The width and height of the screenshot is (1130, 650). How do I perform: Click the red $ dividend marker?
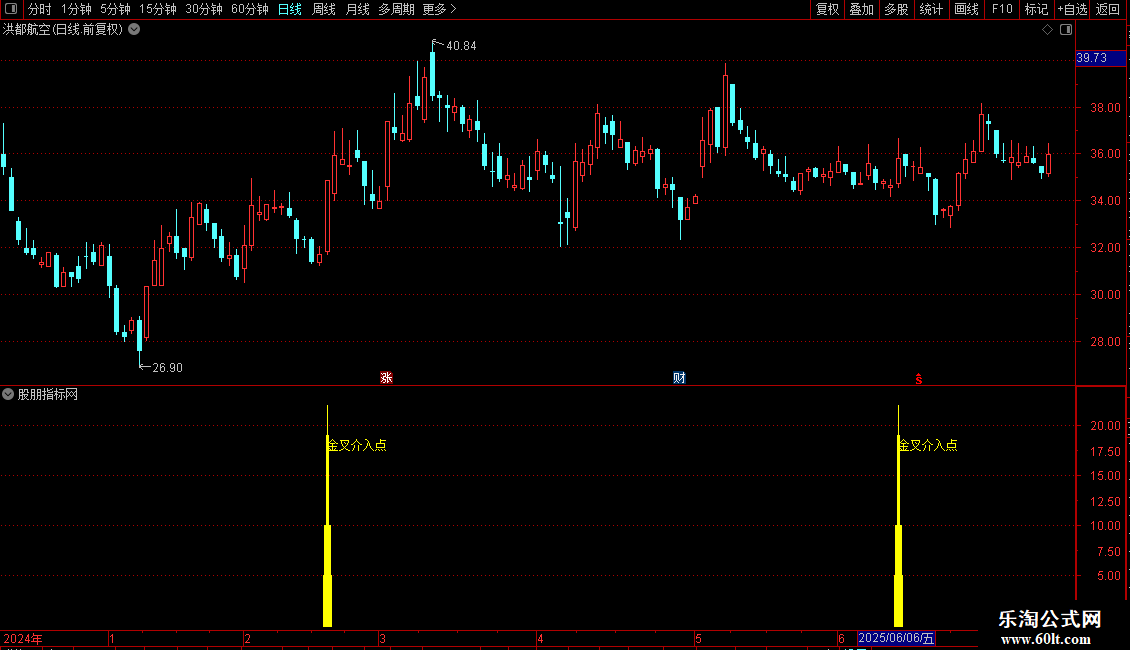click(x=919, y=378)
